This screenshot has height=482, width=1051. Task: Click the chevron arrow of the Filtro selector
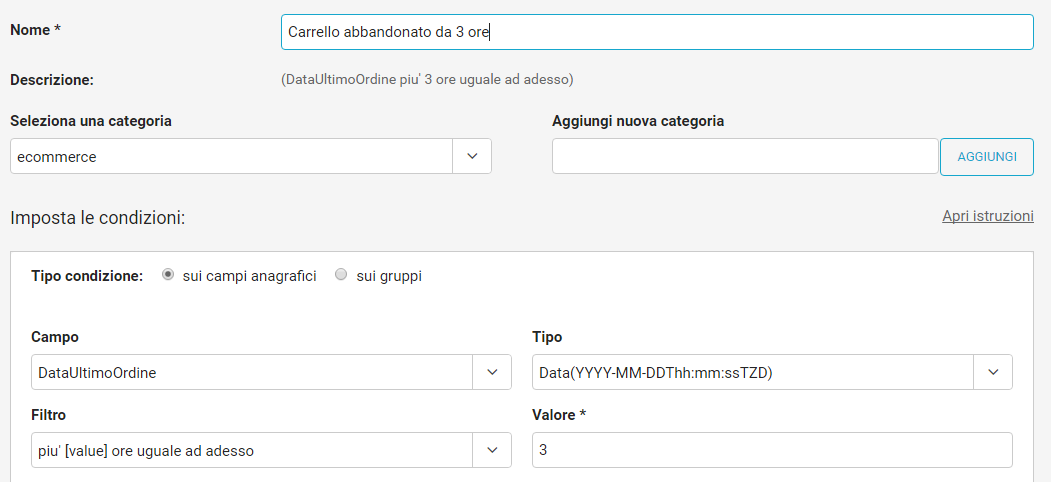point(491,450)
